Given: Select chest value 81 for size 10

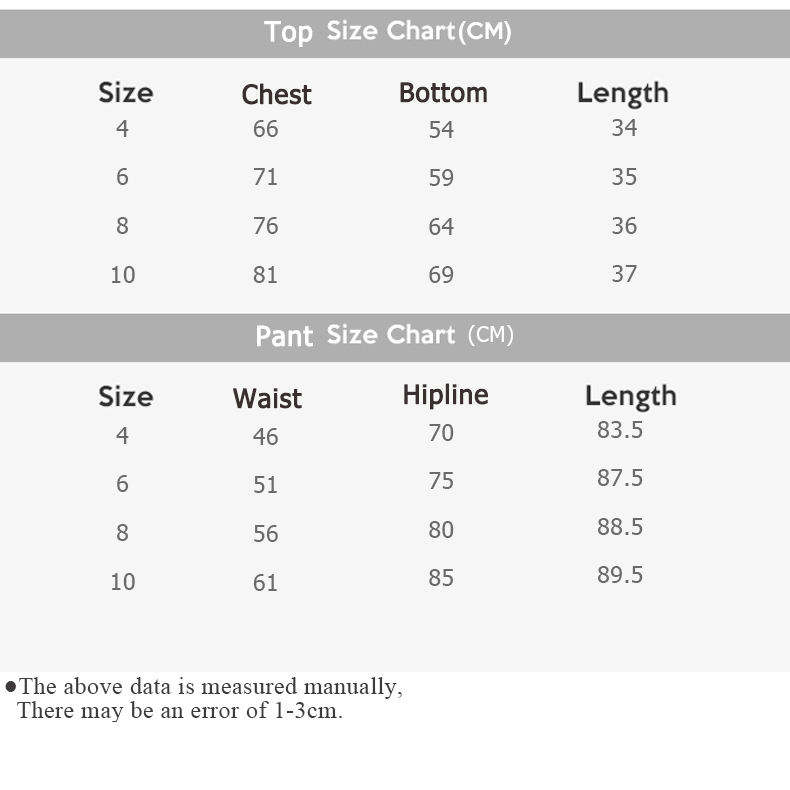Looking at the screenshot, I should click(x=265, y=275).
